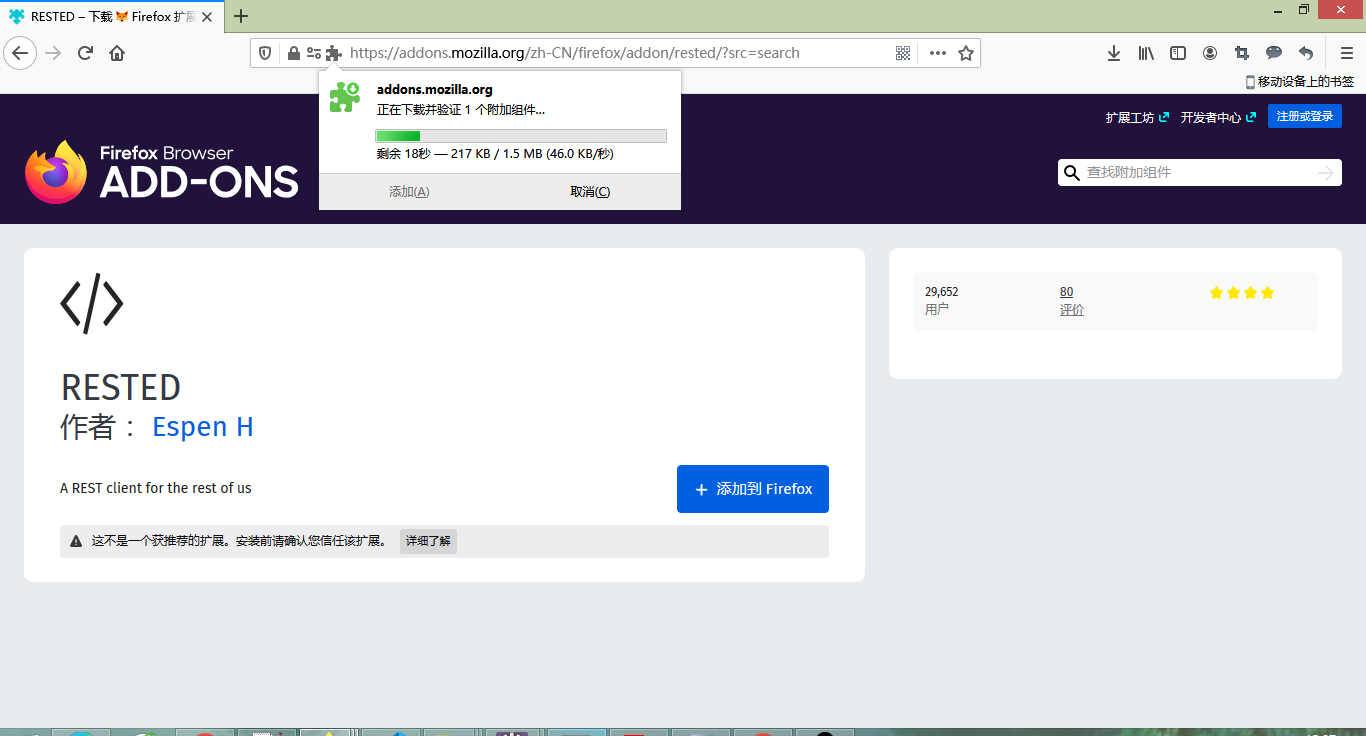Click the warning triangle icon beside the notice
The height and width of the screenshot is (736, 1366).
coord(76,541)
